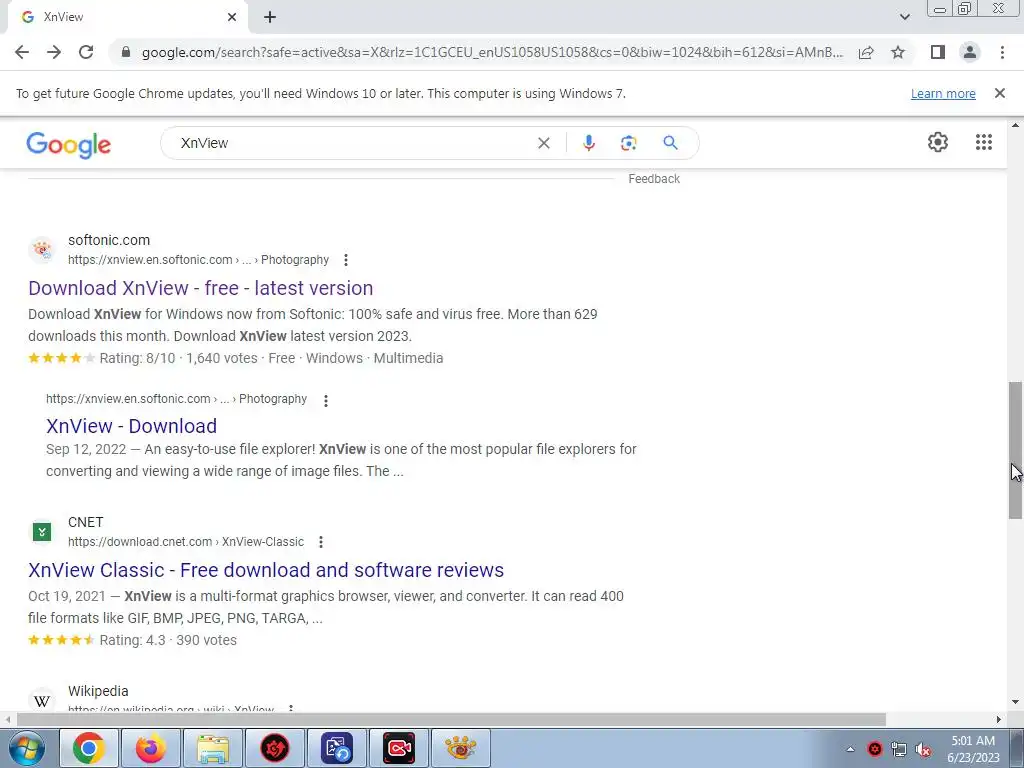The height and width of the screenshot is (768, 1024).
Task: Click the horizontal scrollbar thumb
Action: click(x=451, y=720)
